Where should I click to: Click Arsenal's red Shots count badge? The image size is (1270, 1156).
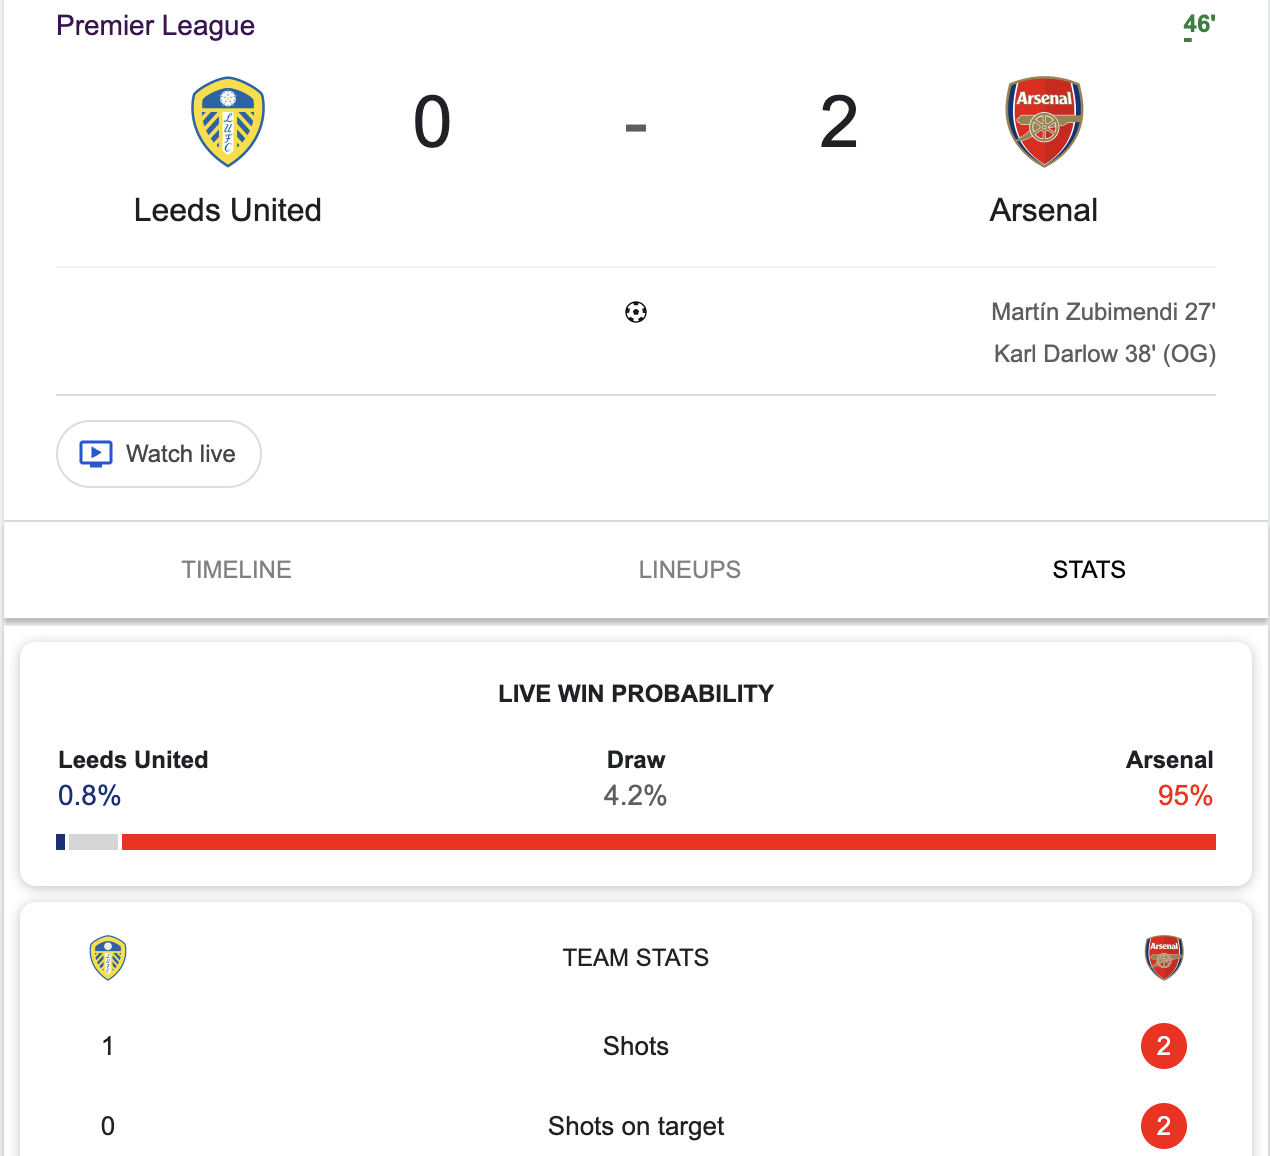[x=1164, y=1046]
